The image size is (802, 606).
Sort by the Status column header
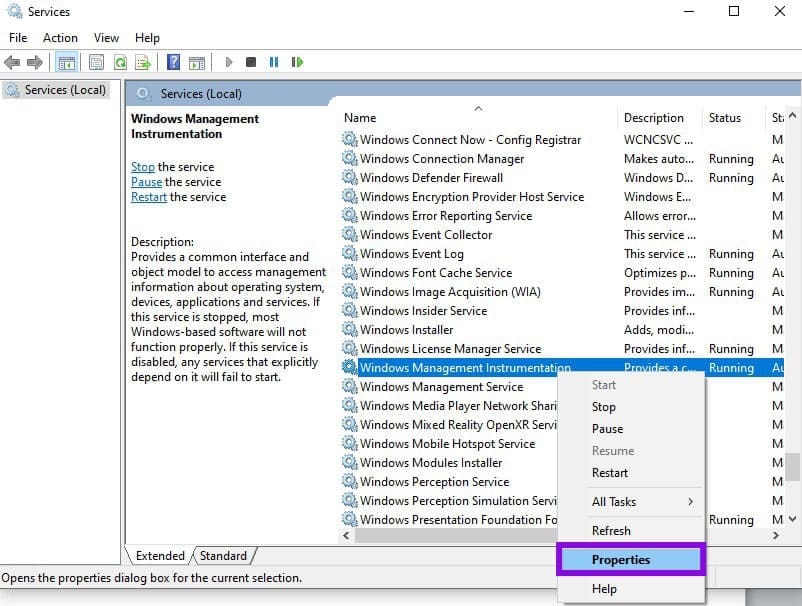(x=733, y=118)
